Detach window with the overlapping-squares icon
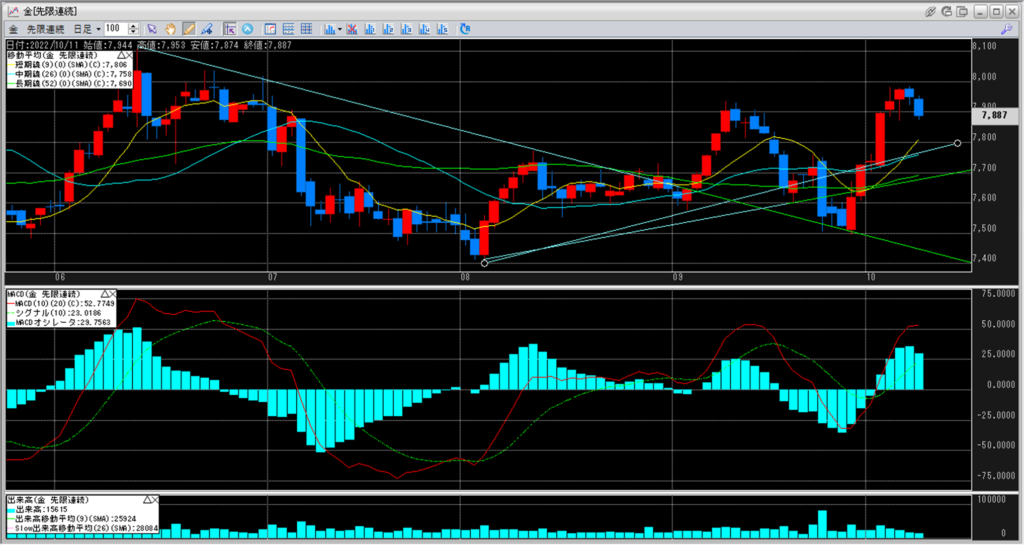The height and width of the screenshot is (545, 1024). click(x=962, y=11)
